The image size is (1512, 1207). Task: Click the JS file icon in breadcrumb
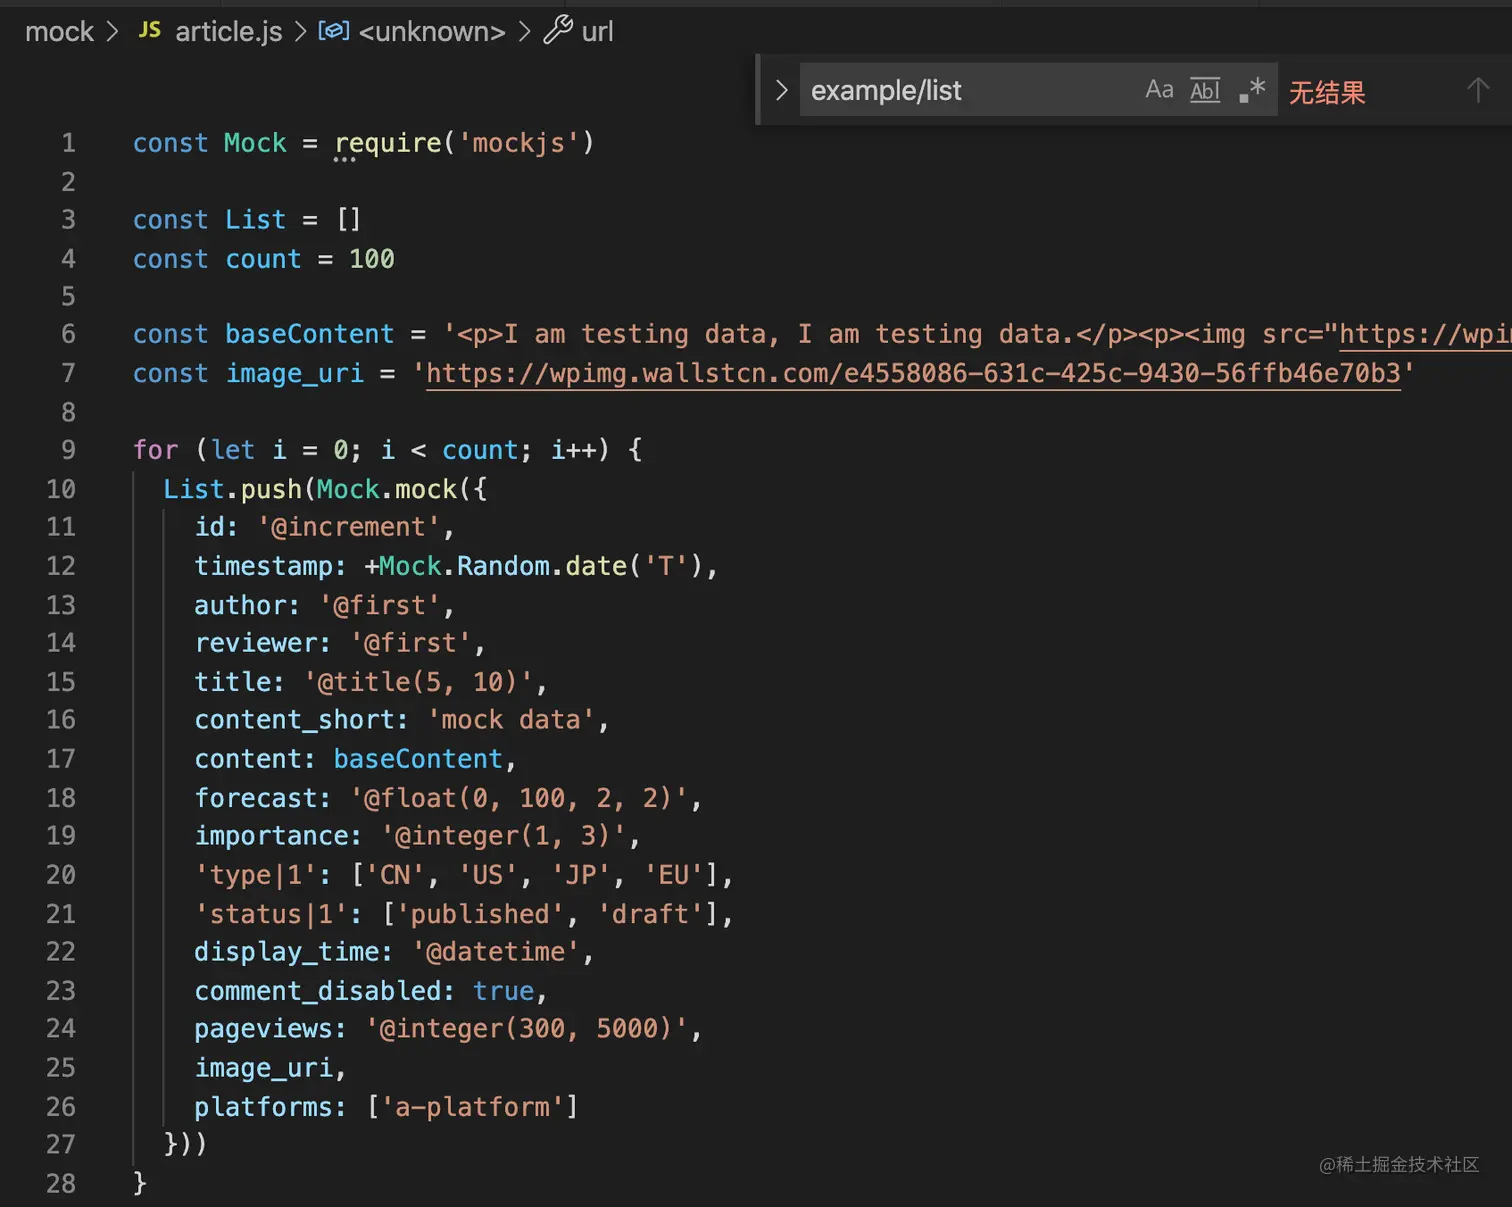(x=150, y=31)
